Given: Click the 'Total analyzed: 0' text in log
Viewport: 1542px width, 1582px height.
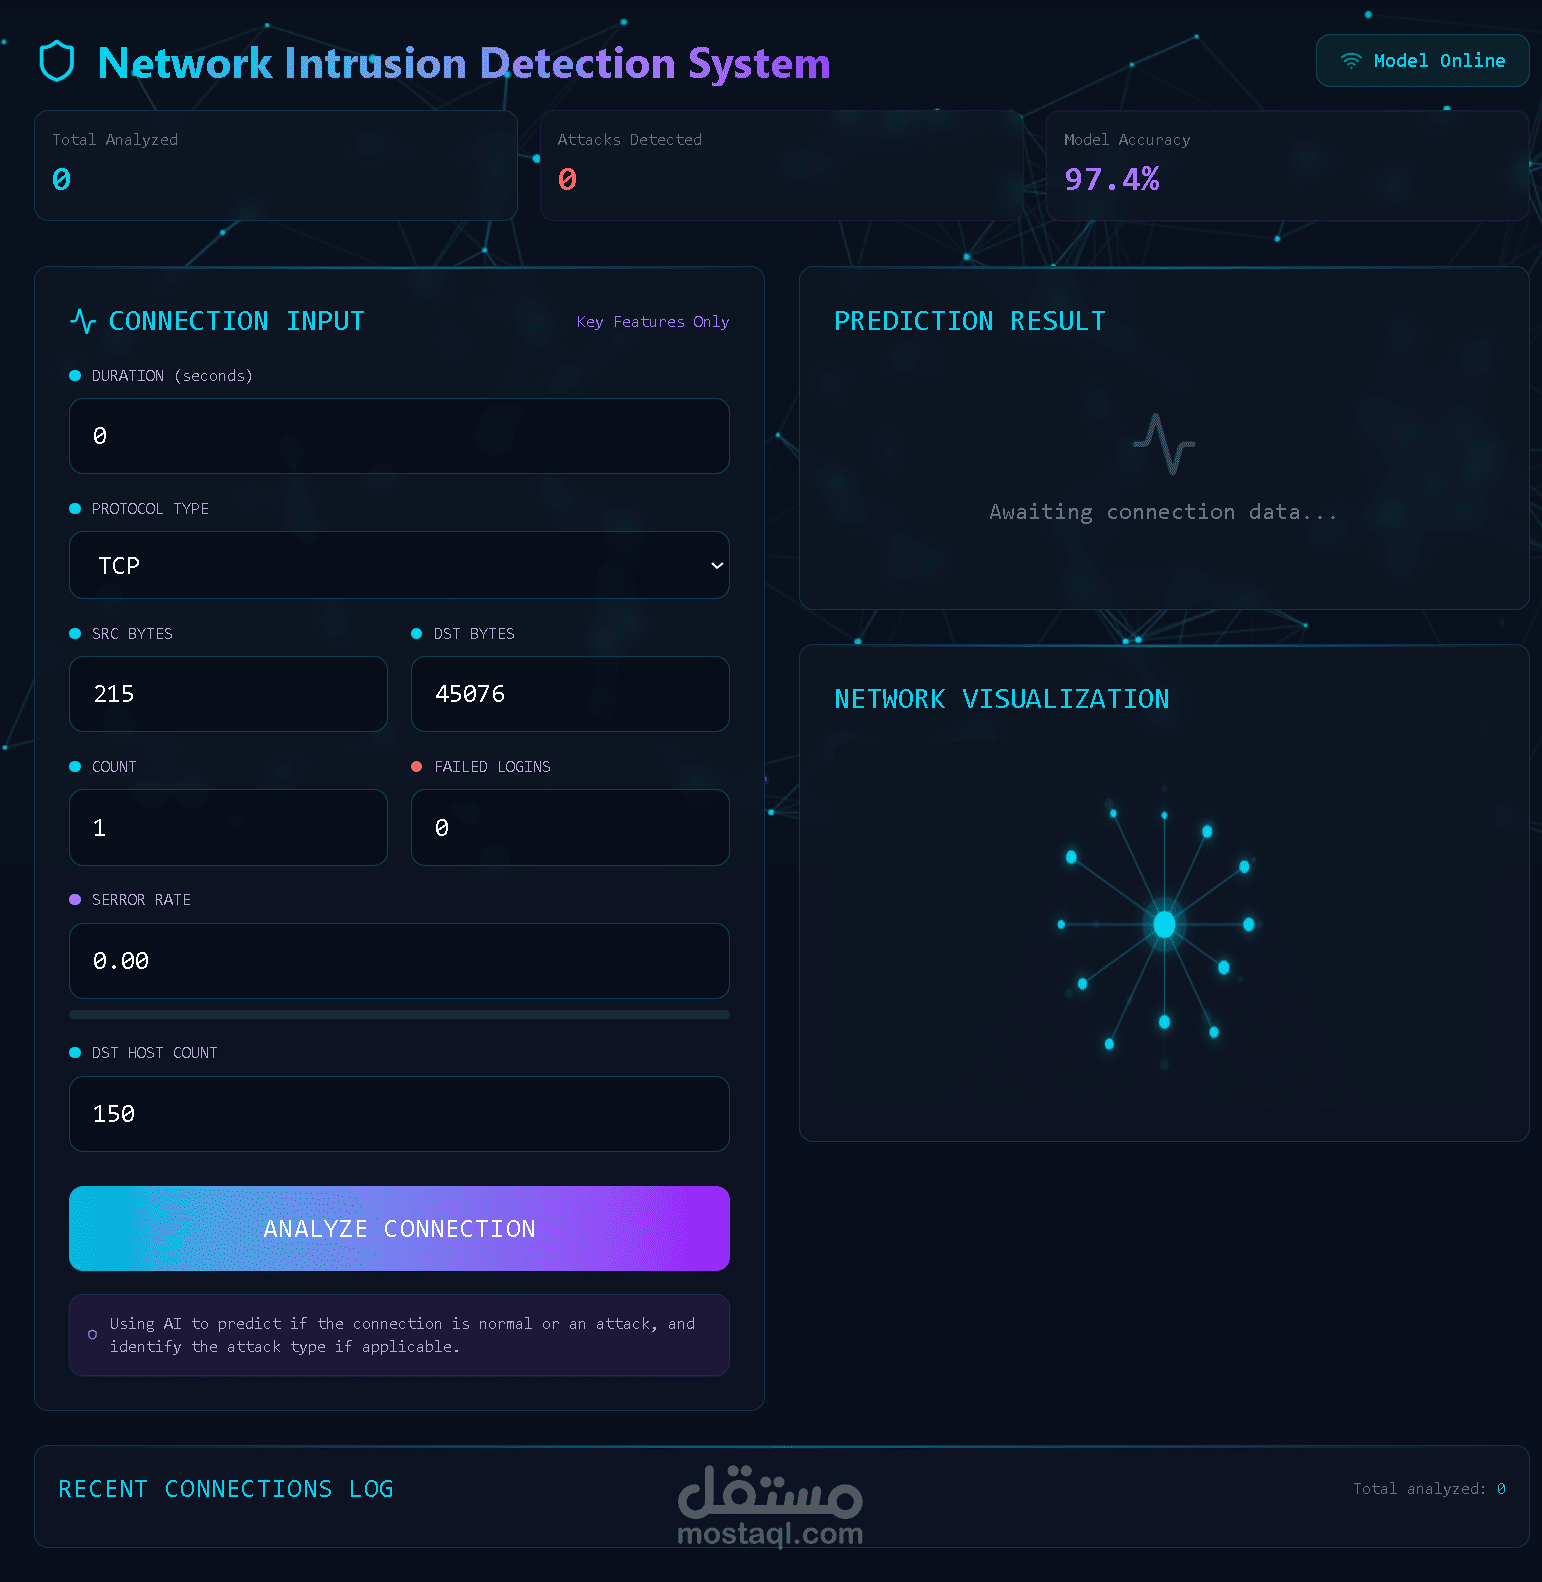Looking at the screenshot, I should pos(1429,1489).
